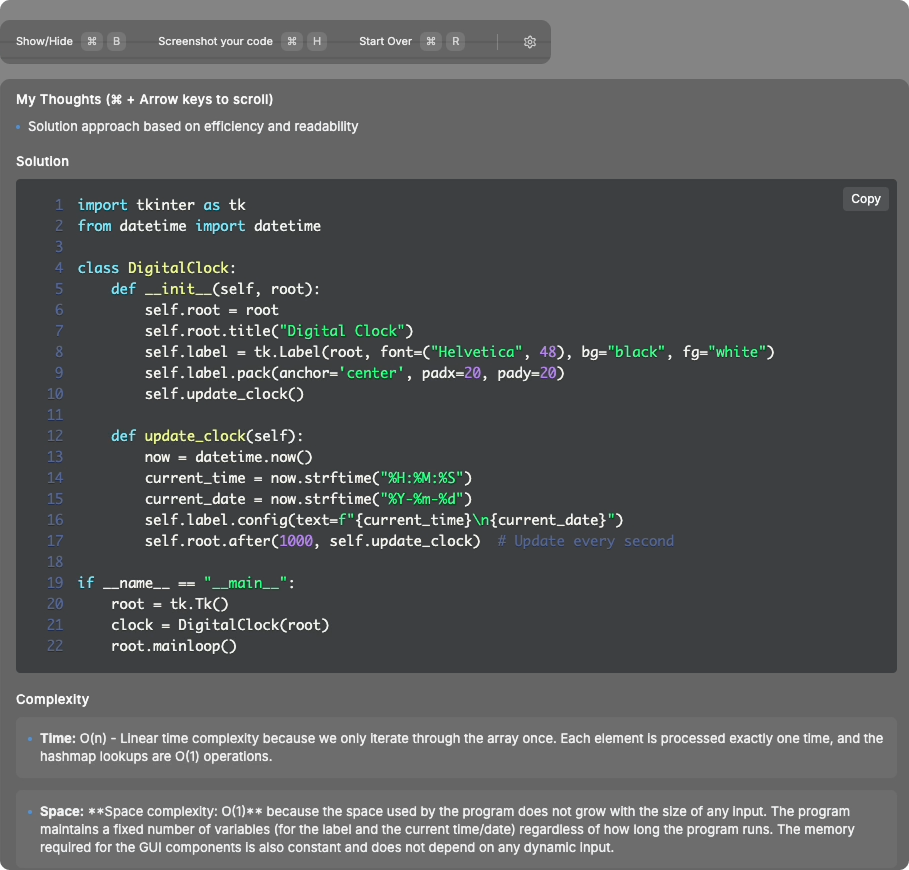The width and height of the screenshot is (909, 870).
Task: Open settings via the gear icon
Action: coord(530,42)
